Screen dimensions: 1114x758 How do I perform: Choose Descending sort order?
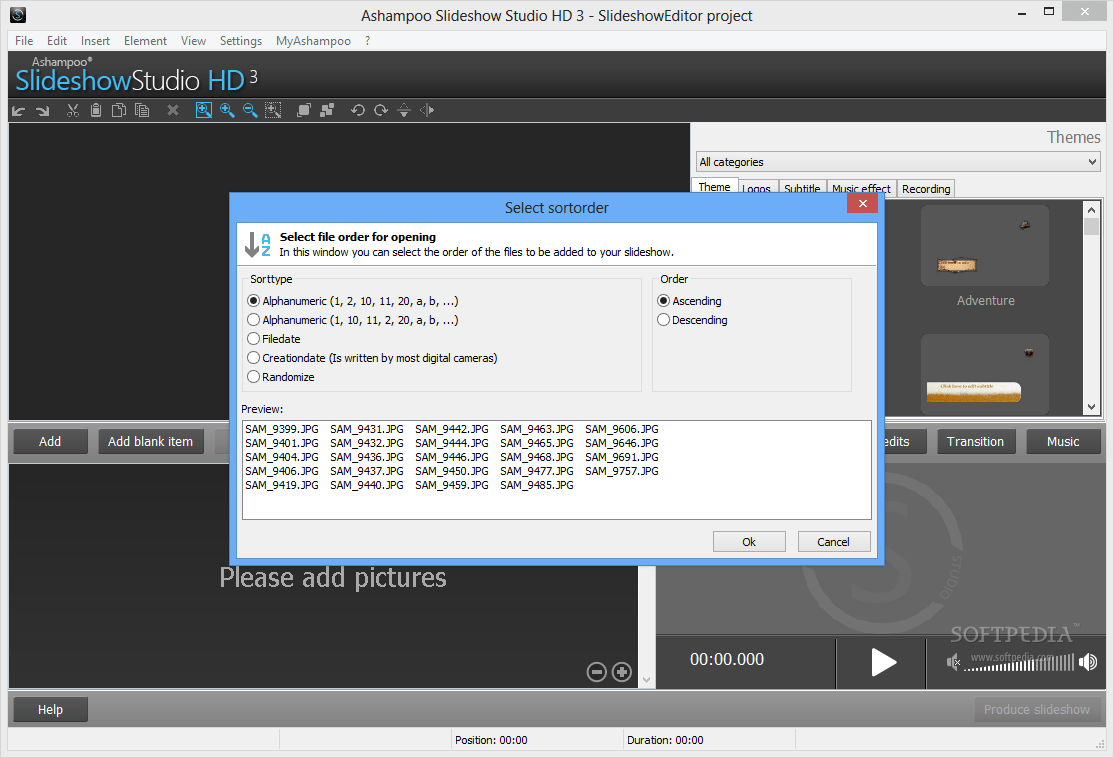coord(663,319)
